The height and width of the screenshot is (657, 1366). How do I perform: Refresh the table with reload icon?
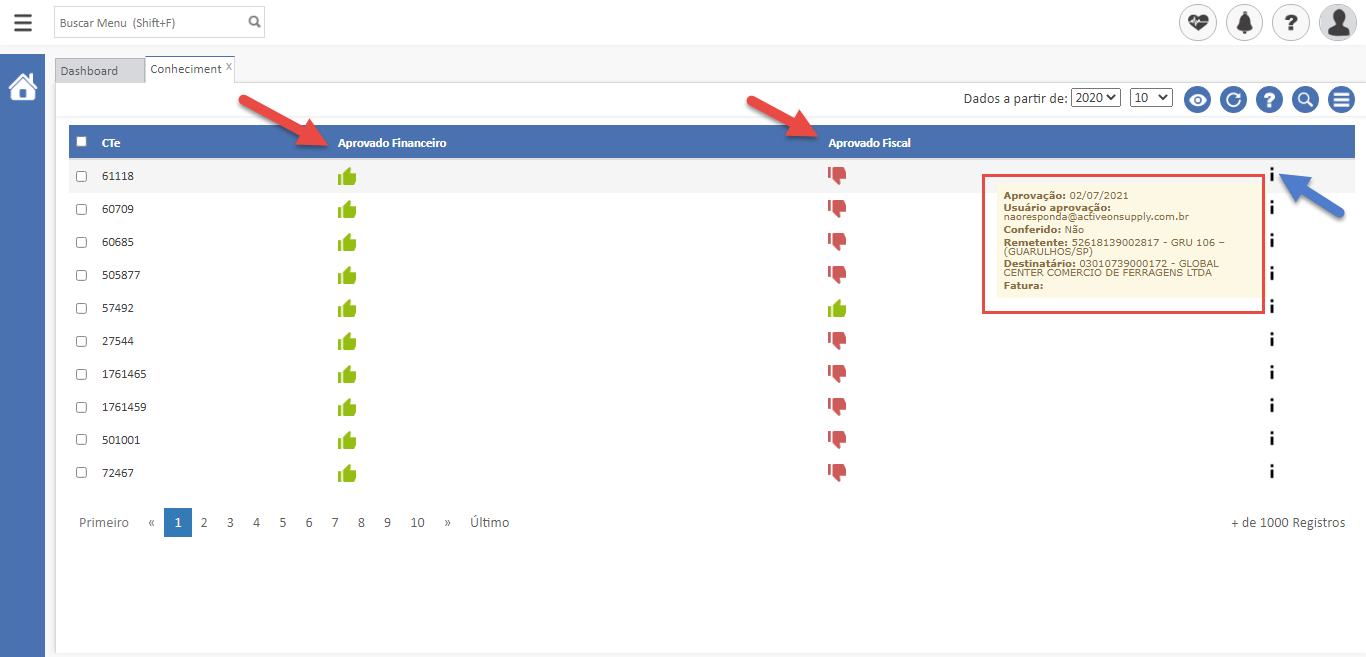point(1234,99)
